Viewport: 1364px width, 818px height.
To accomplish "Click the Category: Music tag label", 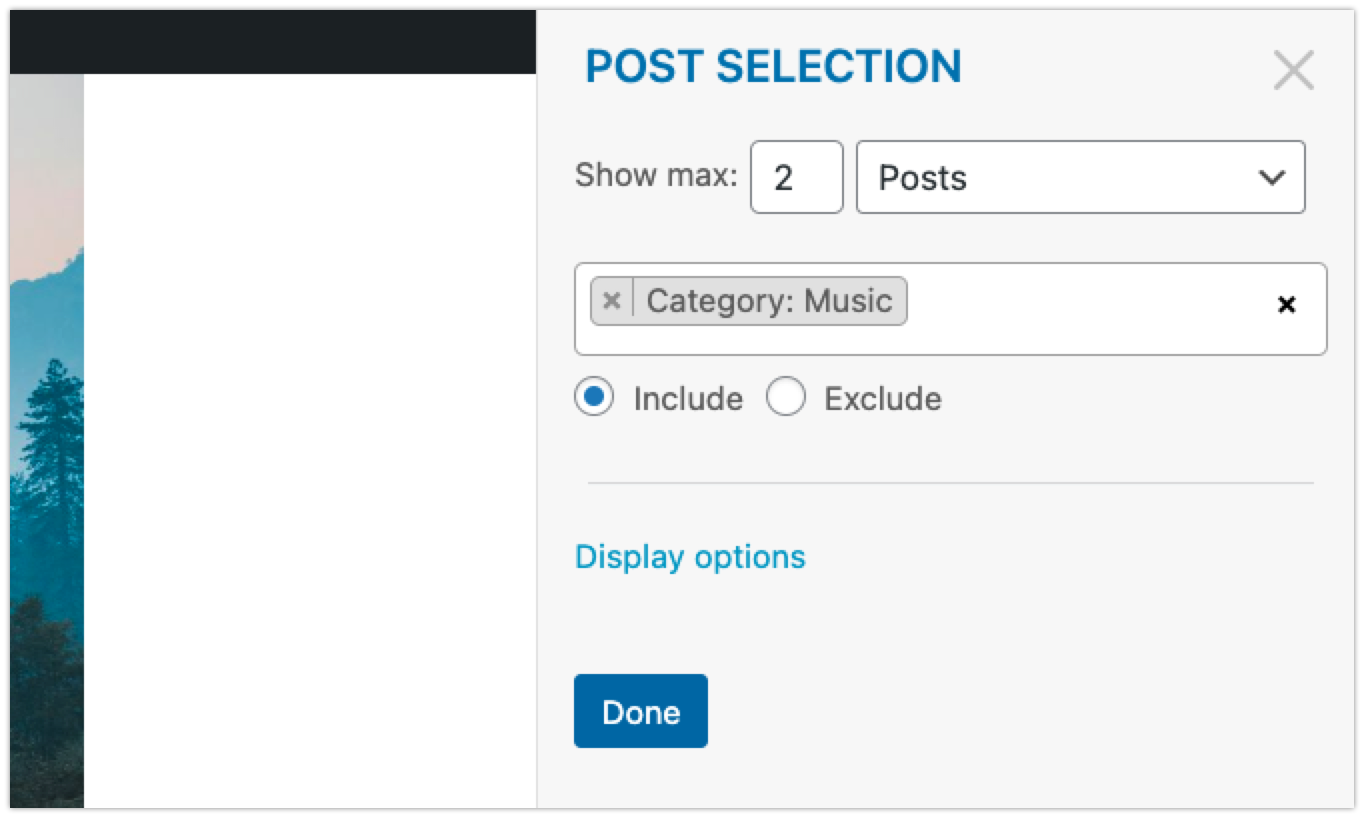I will pyautogui.click(x=769, y=301).
